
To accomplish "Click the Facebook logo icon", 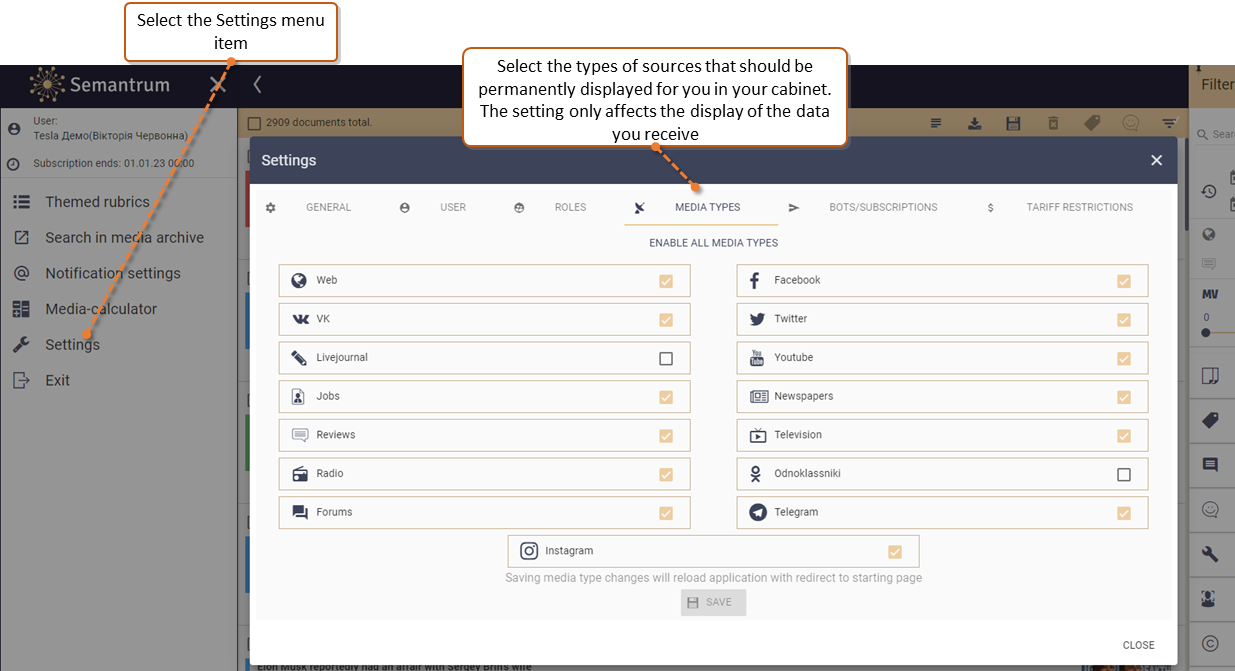I will click(x=756, y=280).
